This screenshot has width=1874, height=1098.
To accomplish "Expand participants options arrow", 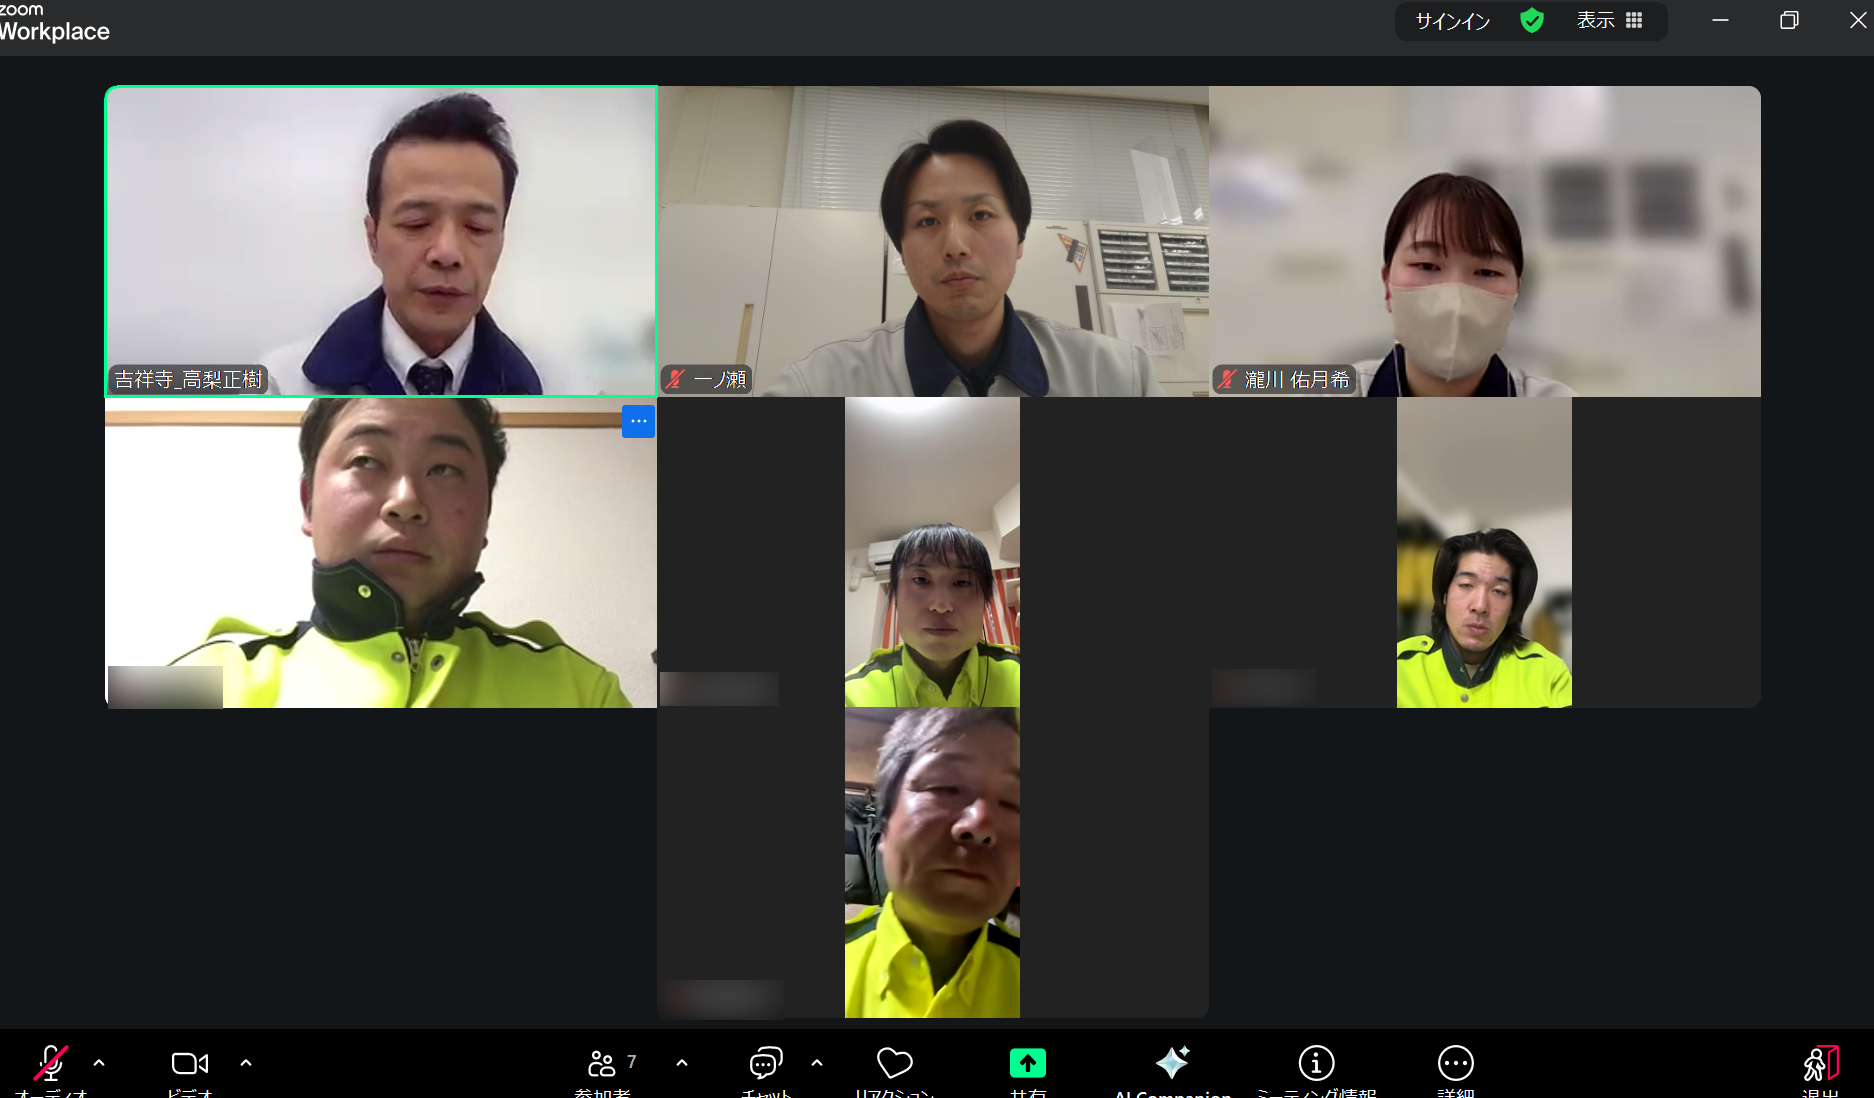I will pyautogui.click(x=682, y=1063).
